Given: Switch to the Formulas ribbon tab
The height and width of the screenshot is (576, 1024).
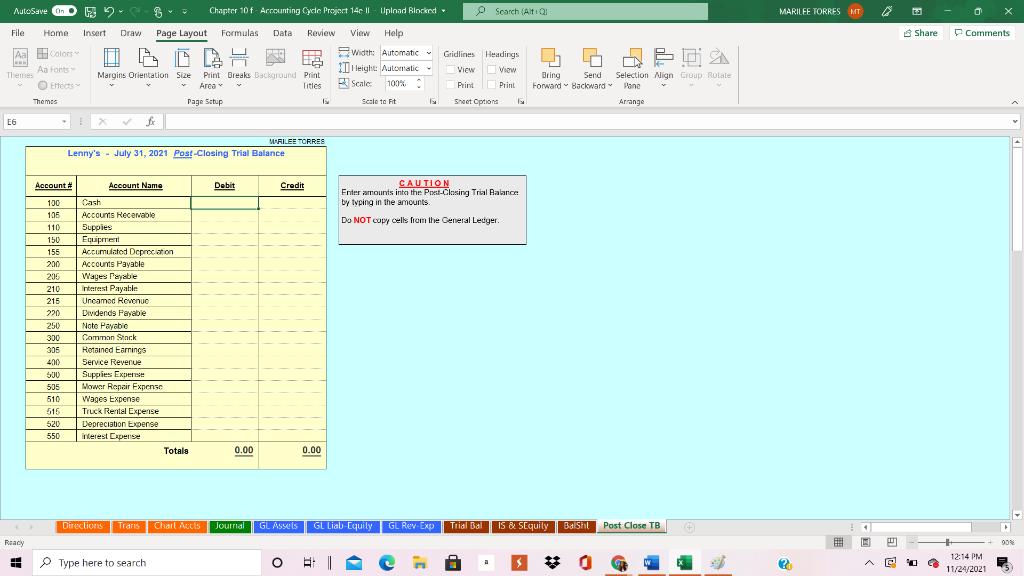Looking at the screenshot, I should pyautogui.click(x=240, y=33).
